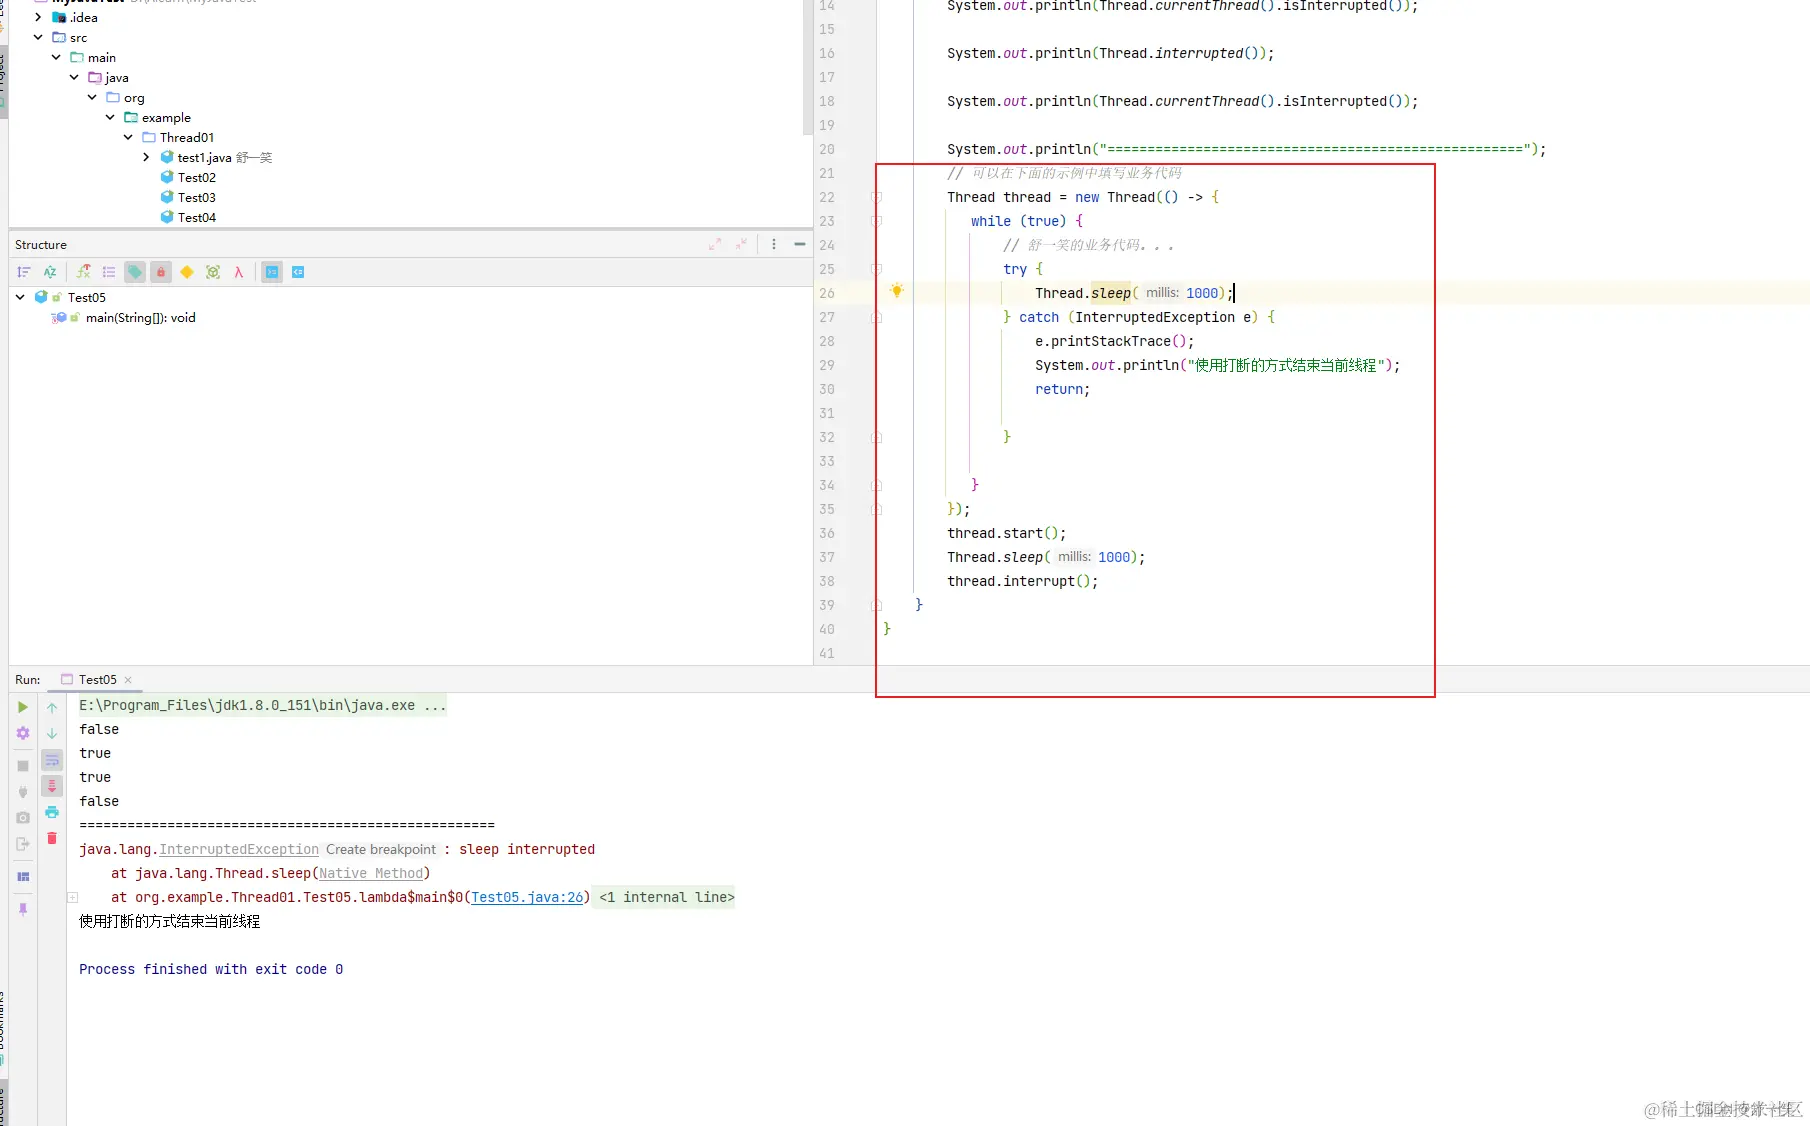Hide the Structure panel
This screenshot has height=1126, width=1810.
coord(800,244)
